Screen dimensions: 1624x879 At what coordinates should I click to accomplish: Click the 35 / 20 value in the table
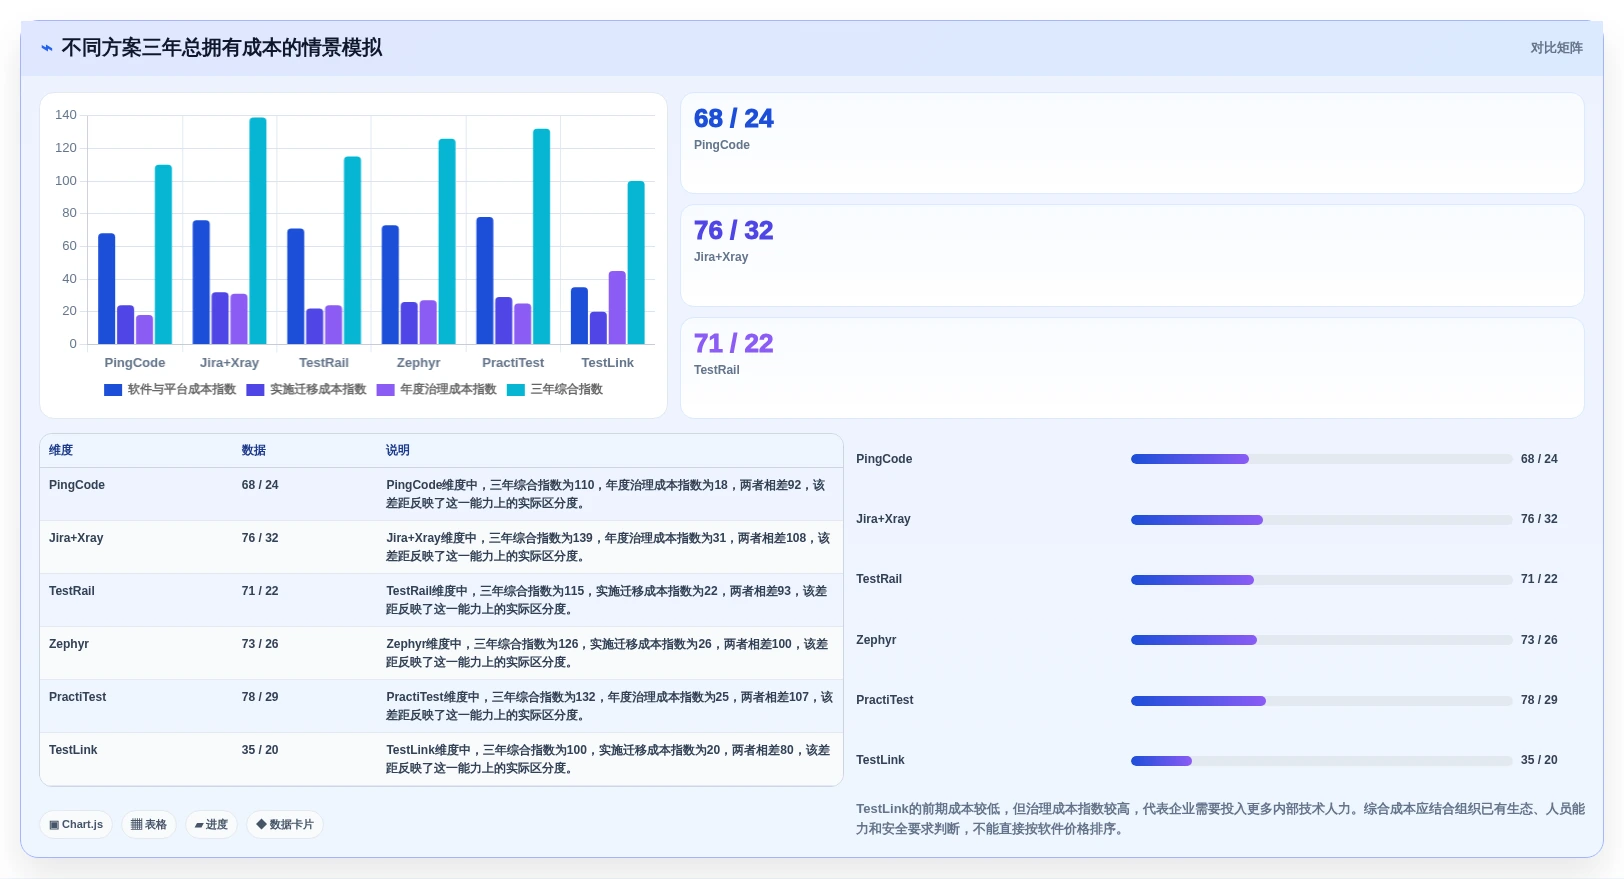pos(260,750)
